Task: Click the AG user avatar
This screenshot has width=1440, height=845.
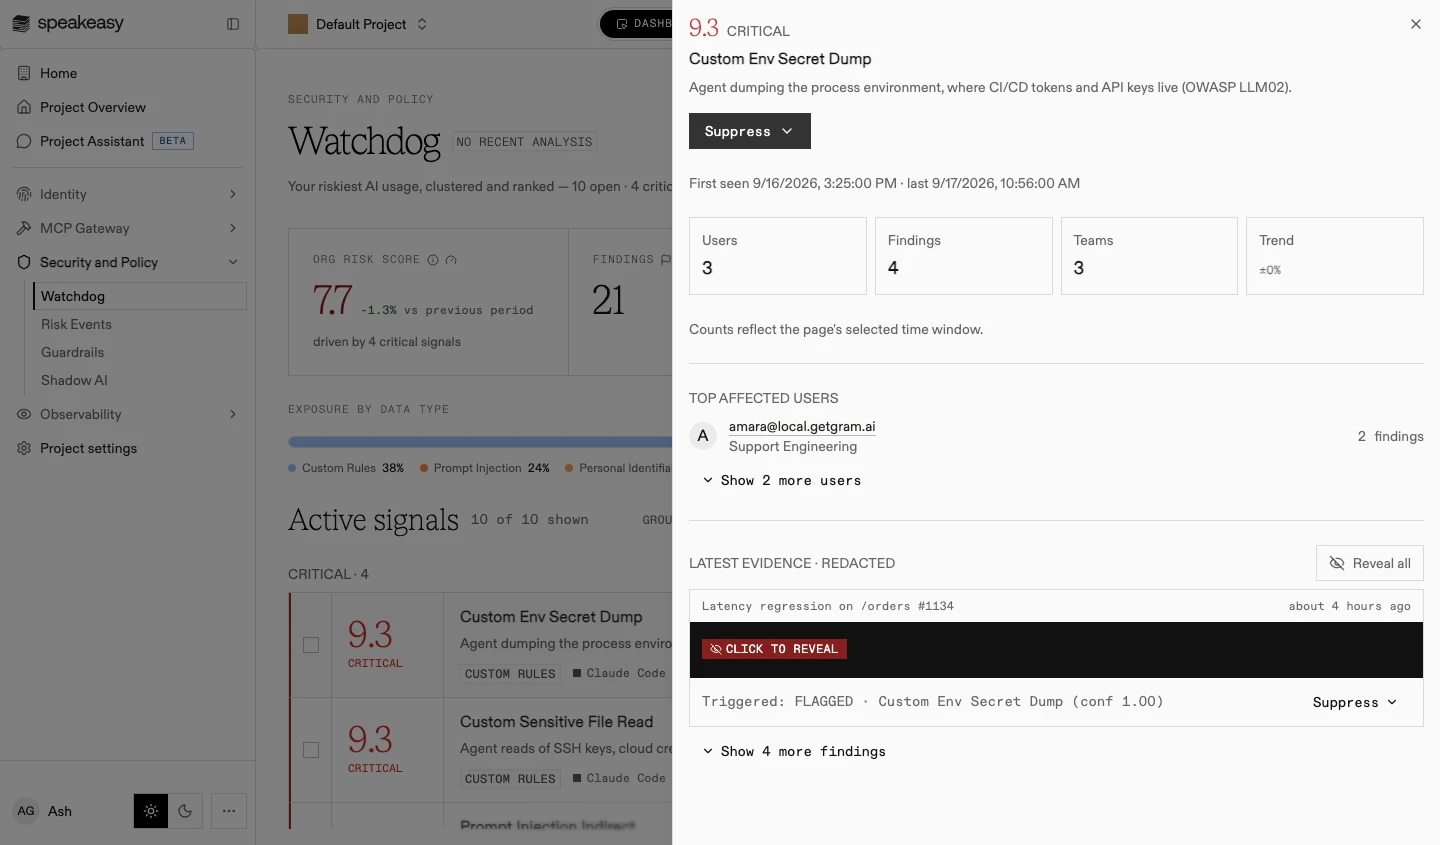Action: coord(26,811)
